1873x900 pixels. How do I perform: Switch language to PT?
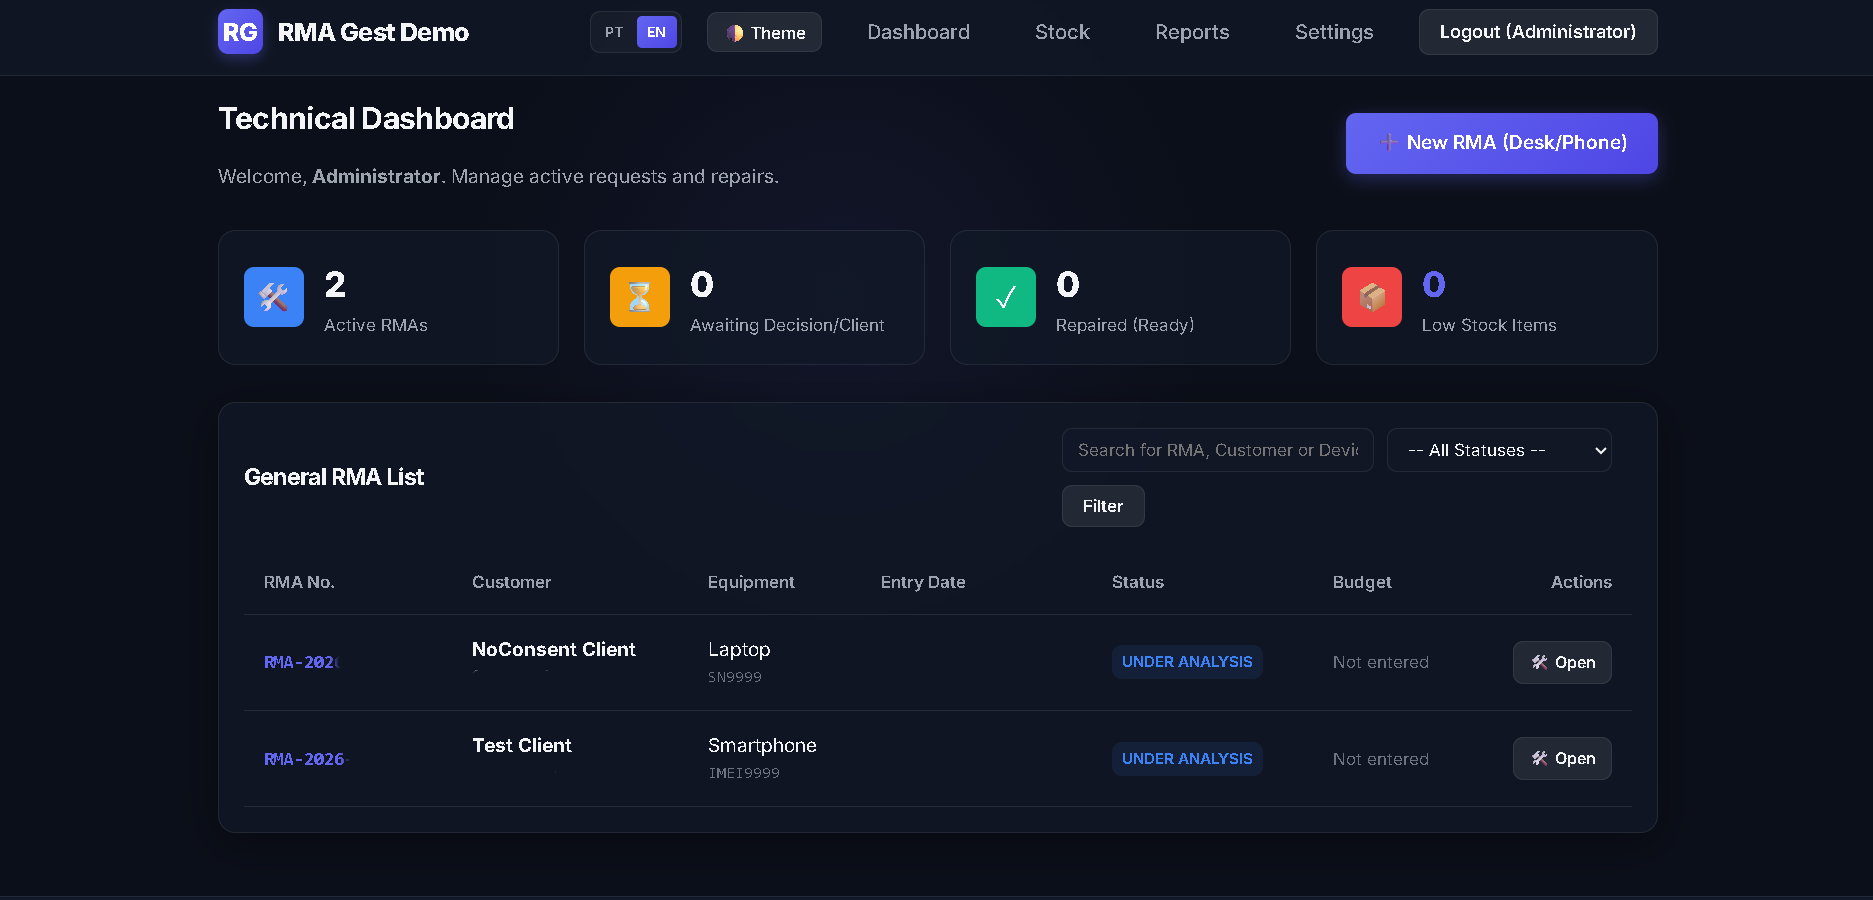tap(614, 32)
